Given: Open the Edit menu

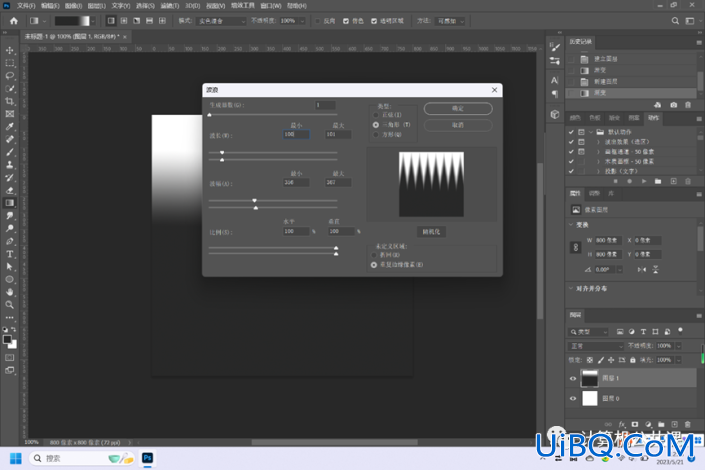Looking at the screenshot, I should [x=50, y=6].
